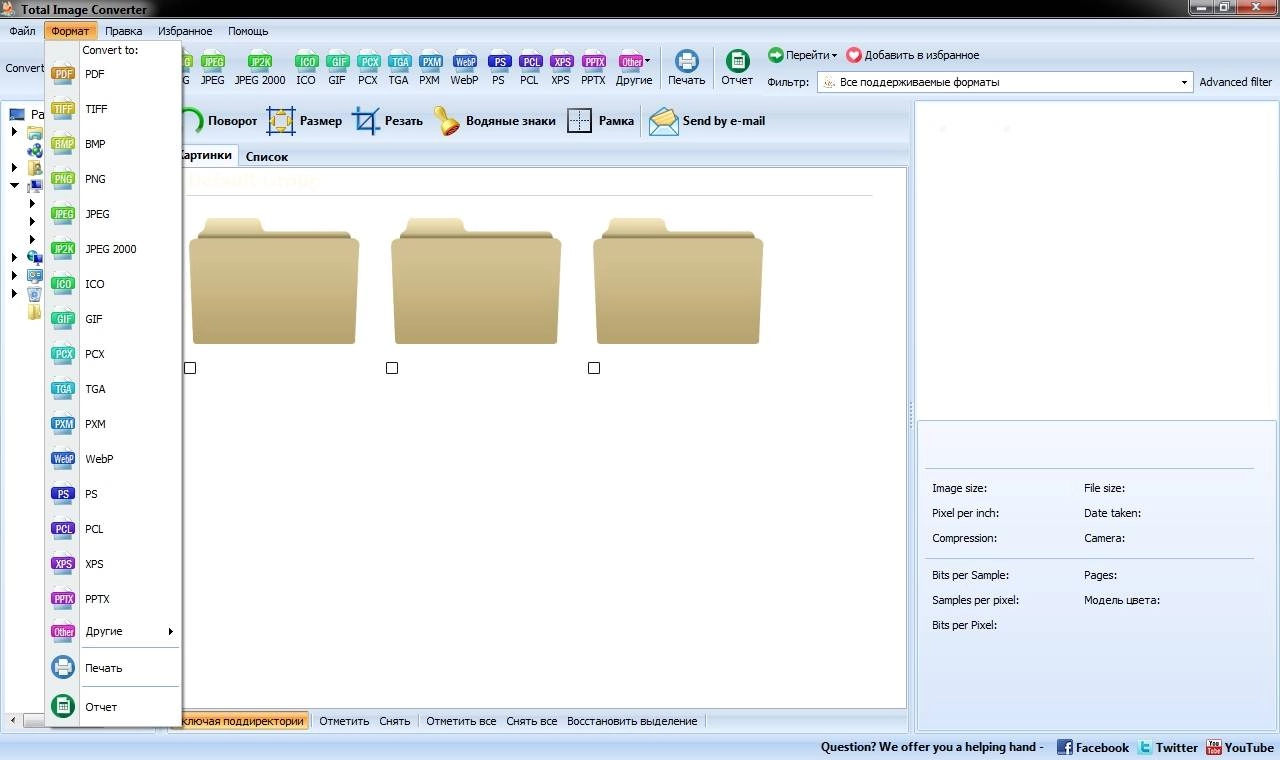Switch to the Список tab
Image resolution: width=1280 pixels, height=760 pixels.
point(267,156)
